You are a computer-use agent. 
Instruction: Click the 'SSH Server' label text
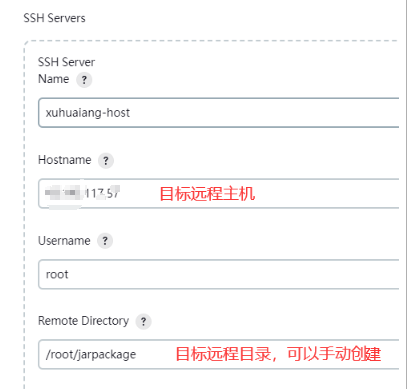(66, 62)
